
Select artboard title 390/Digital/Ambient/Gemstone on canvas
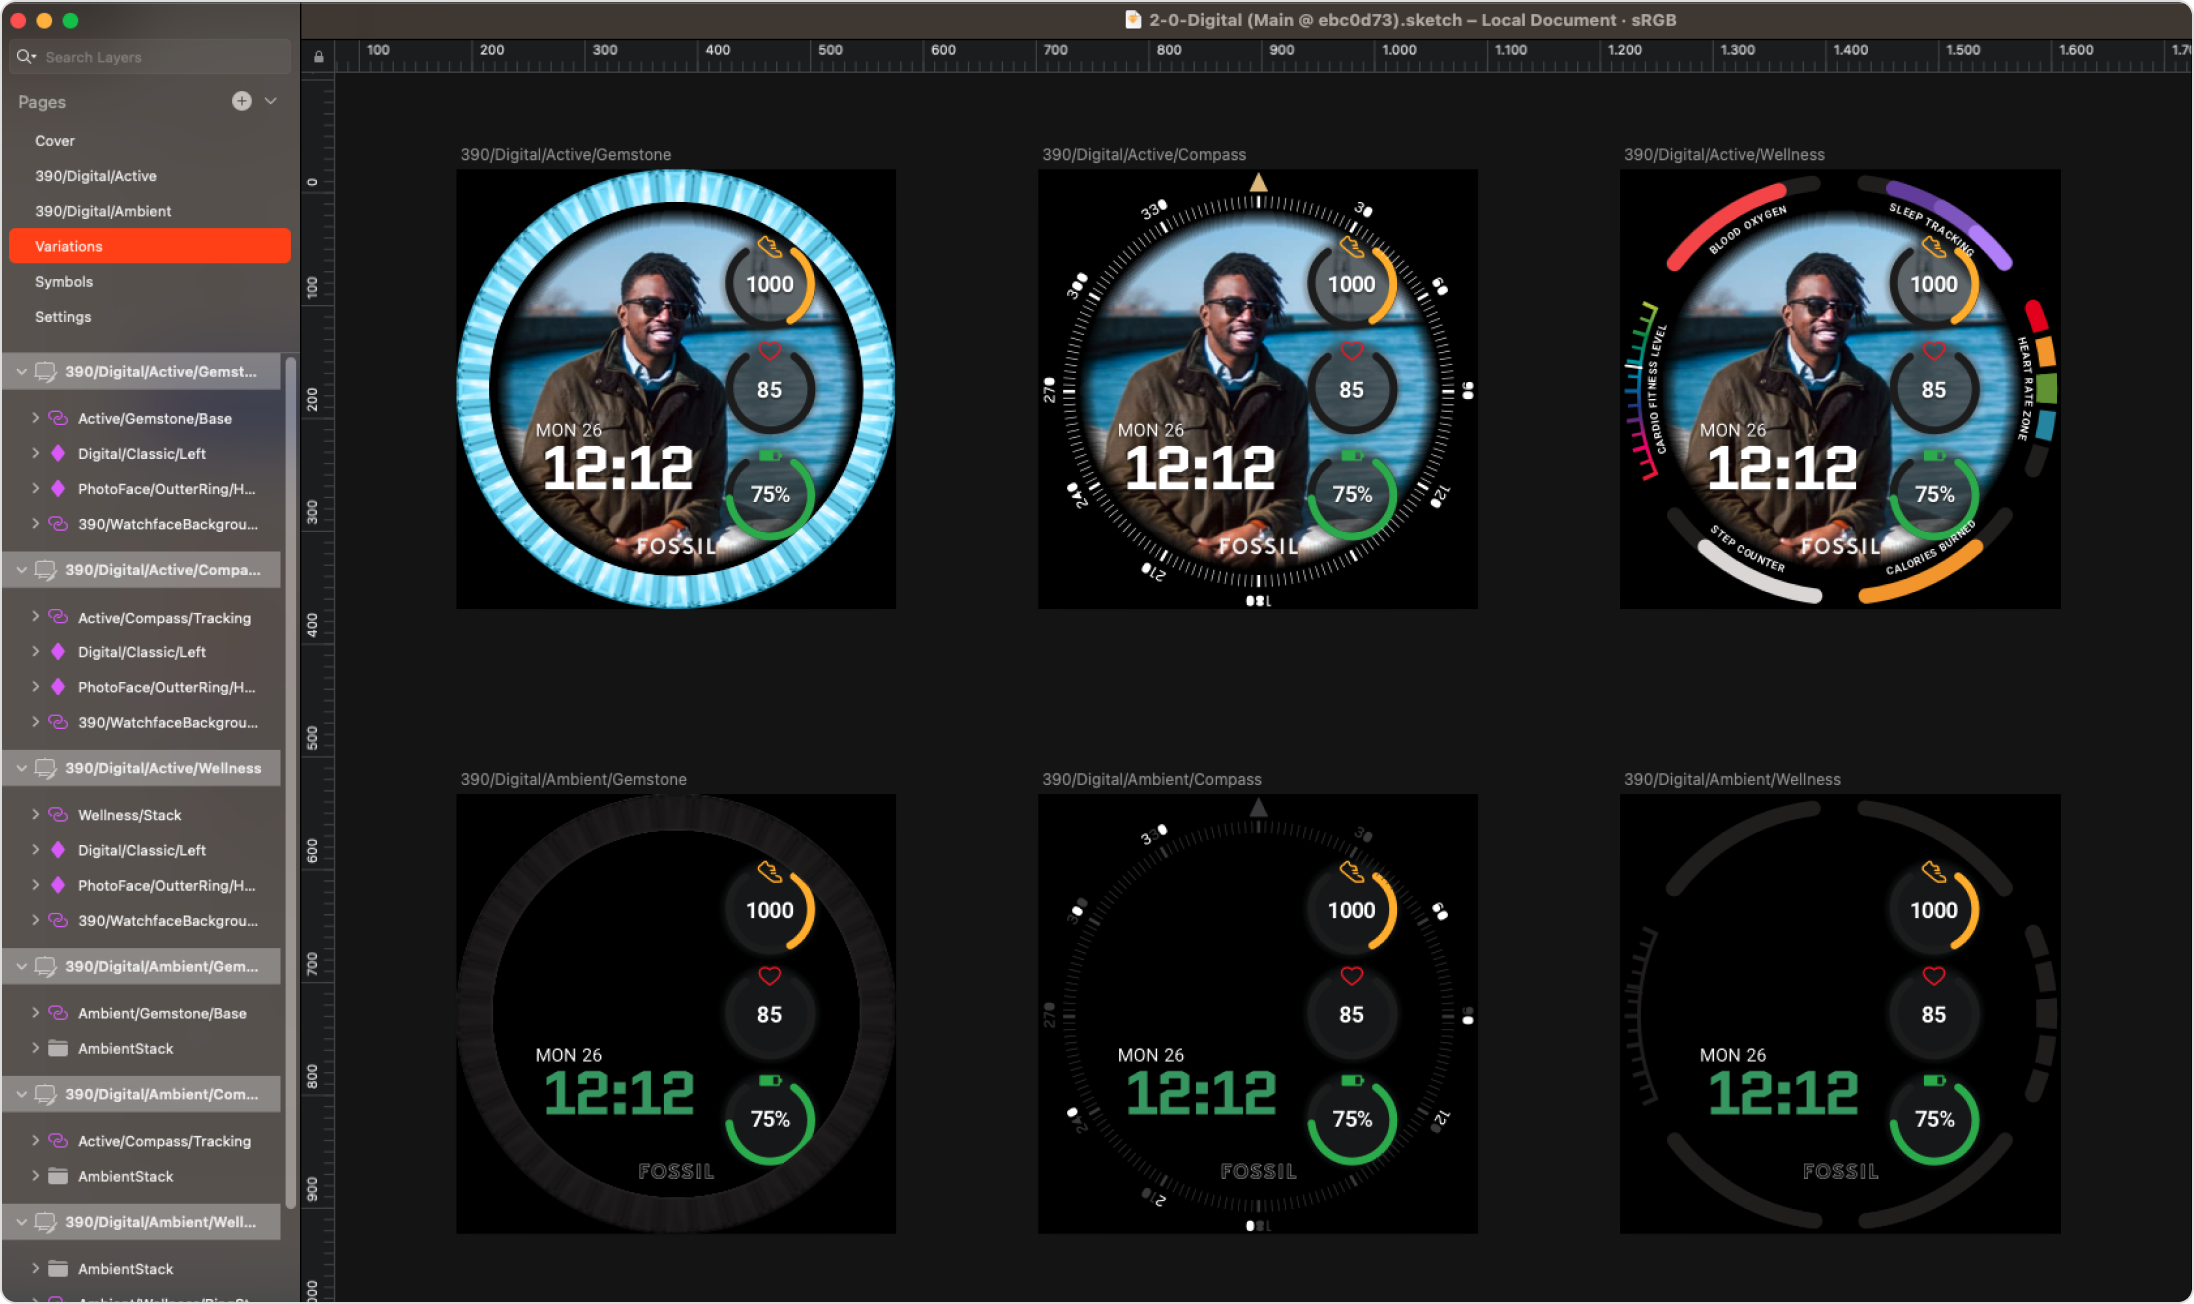tap(573, 780)
